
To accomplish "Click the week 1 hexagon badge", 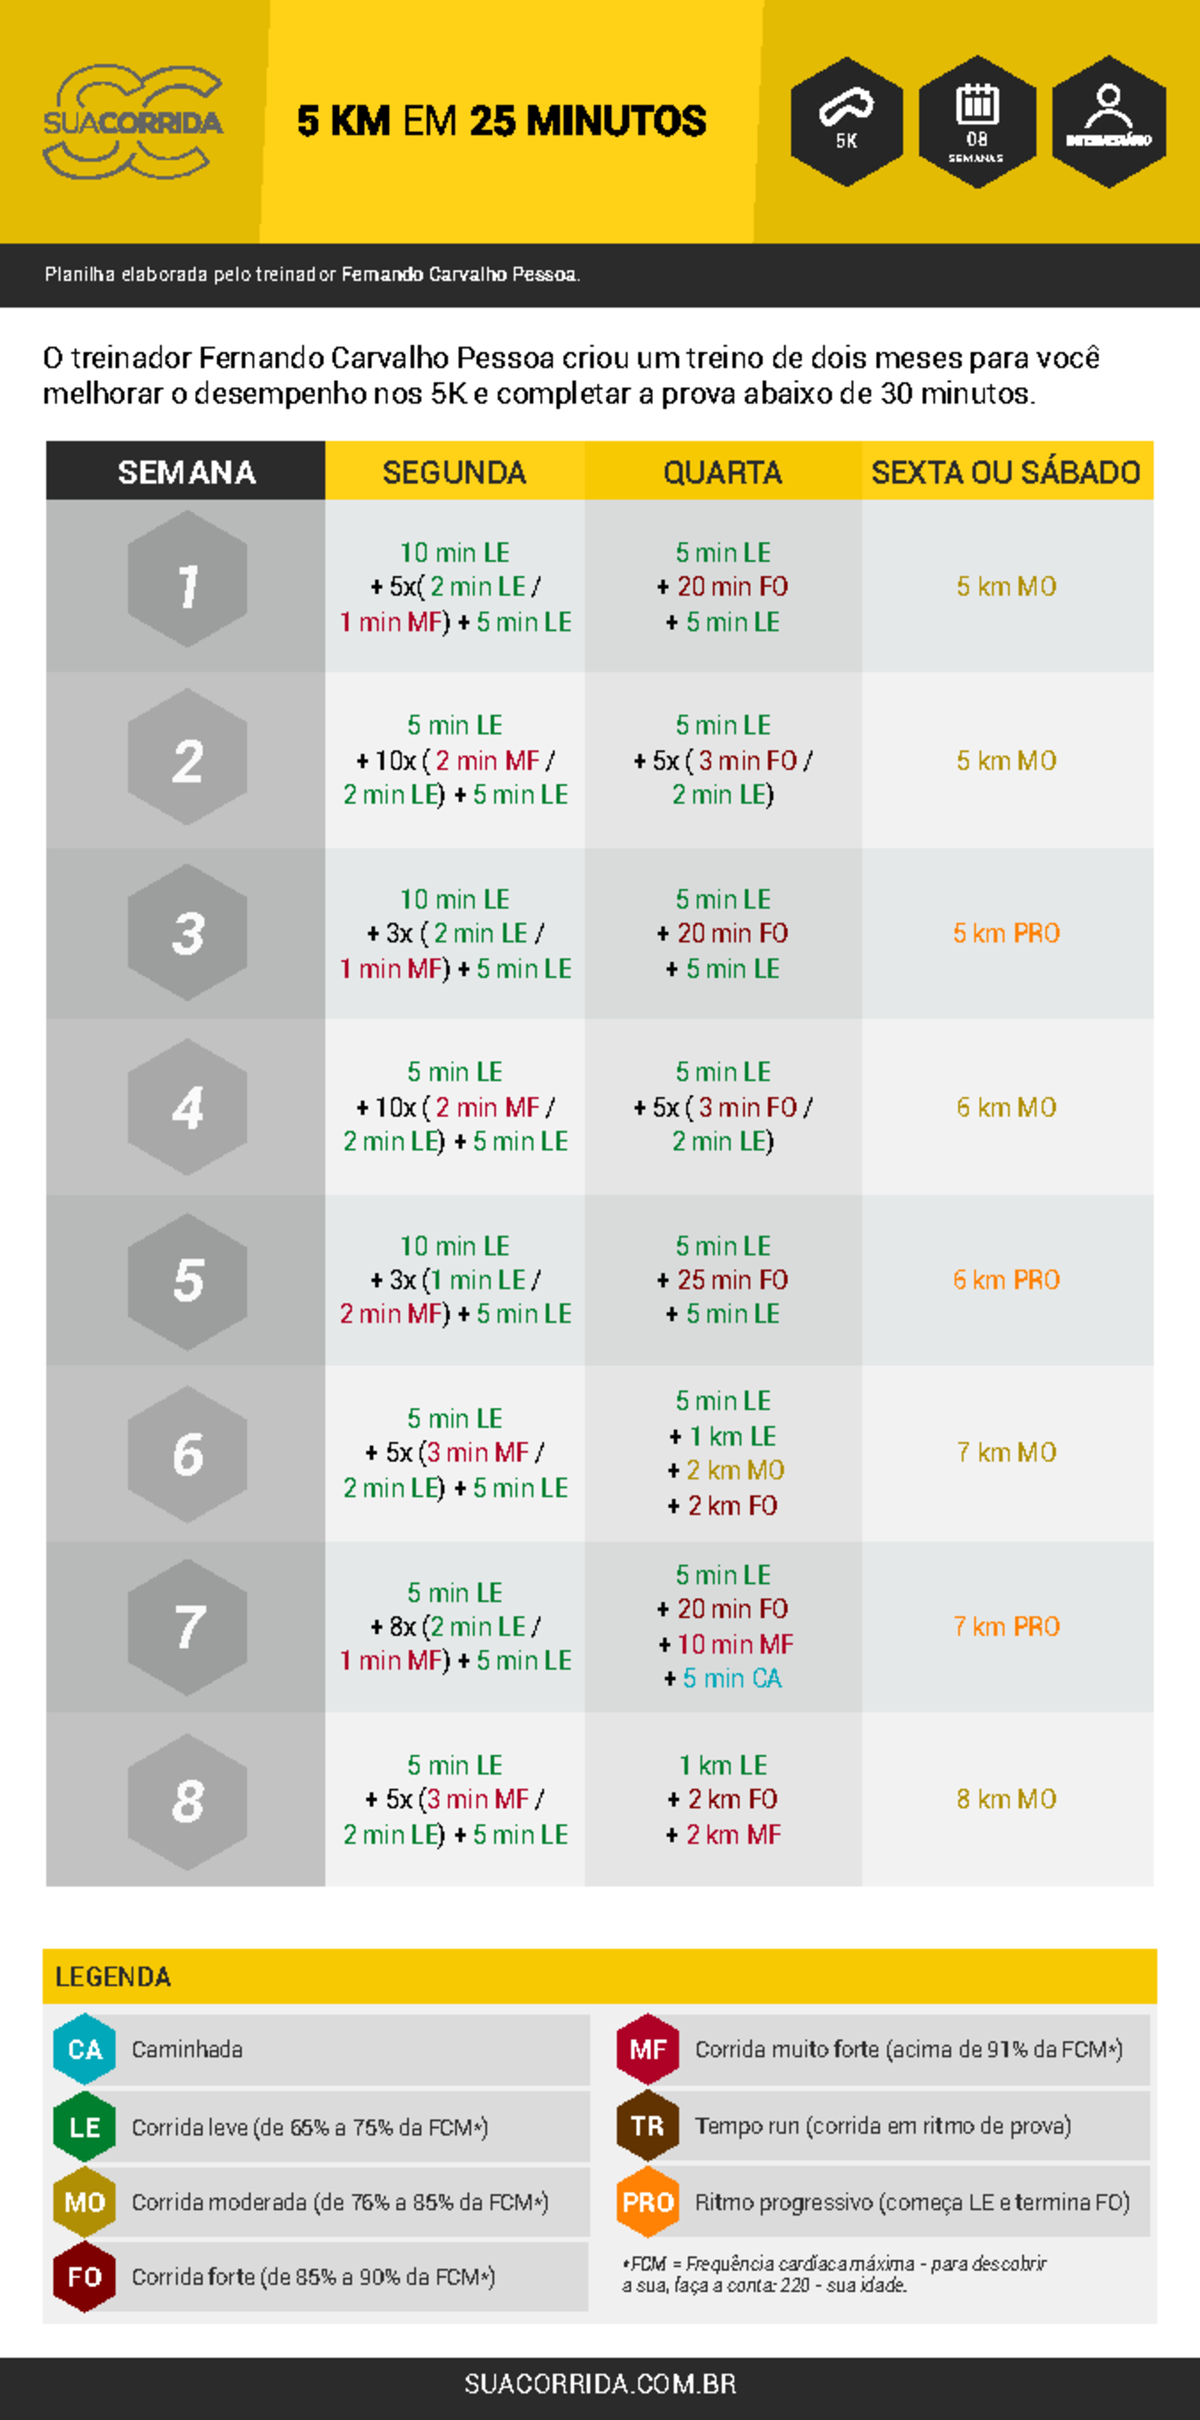I will pos(187,580).
